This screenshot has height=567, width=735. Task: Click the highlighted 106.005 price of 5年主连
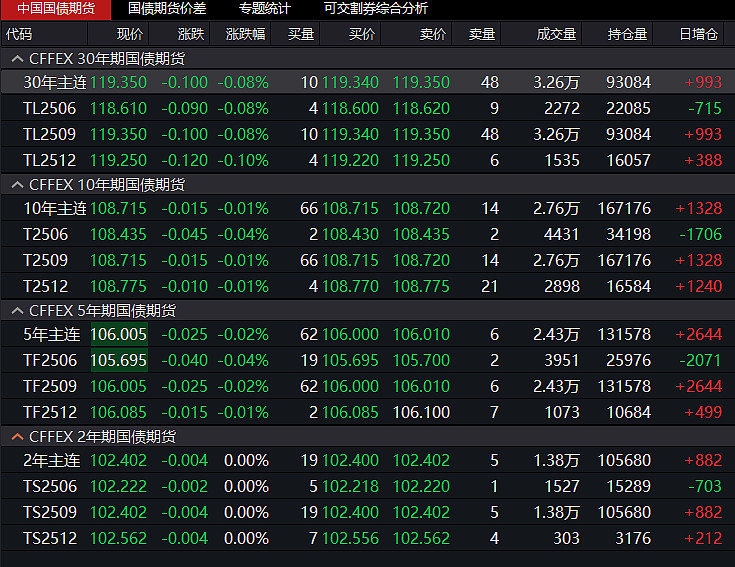(119, 335)
